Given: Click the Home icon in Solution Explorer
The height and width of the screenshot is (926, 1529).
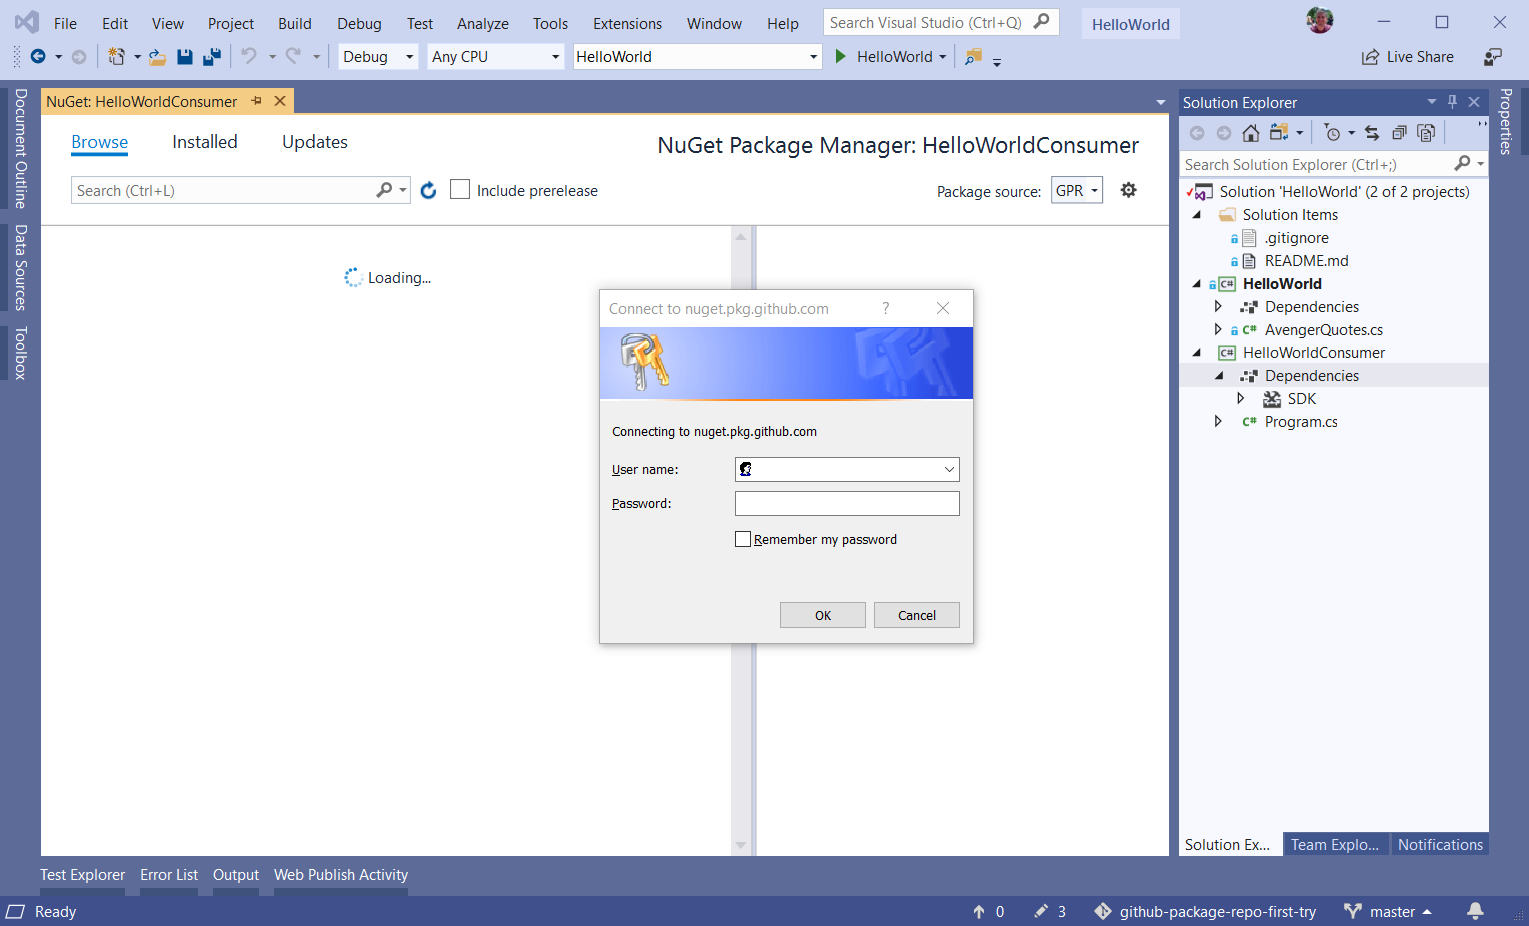Looking at the screenshot, I should pyautogui.click(x=1250, y=133).
